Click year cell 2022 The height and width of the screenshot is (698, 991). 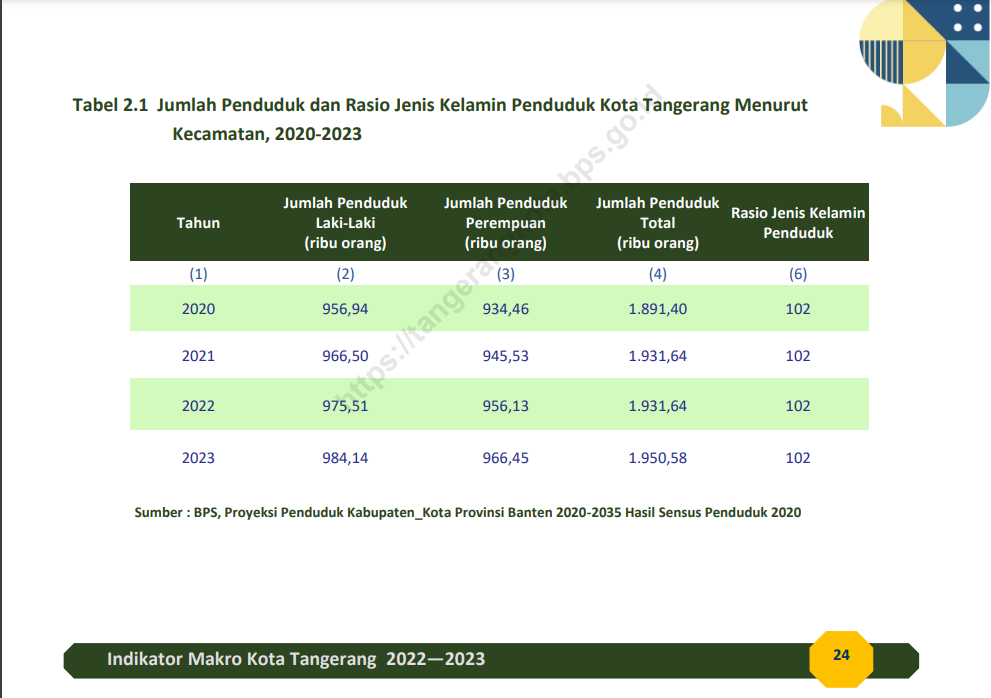tap(198, 406)
